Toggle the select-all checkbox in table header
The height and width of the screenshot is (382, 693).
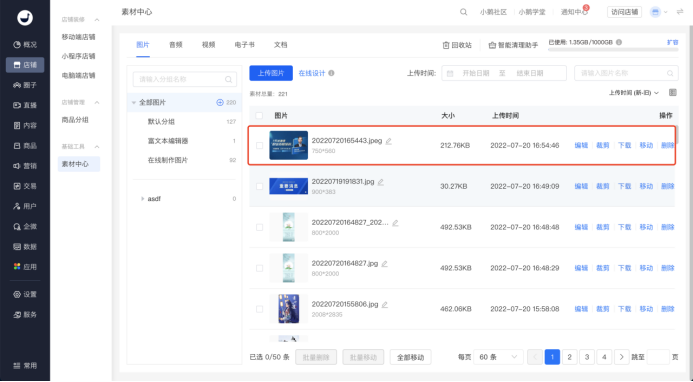(x=259, y=115)
